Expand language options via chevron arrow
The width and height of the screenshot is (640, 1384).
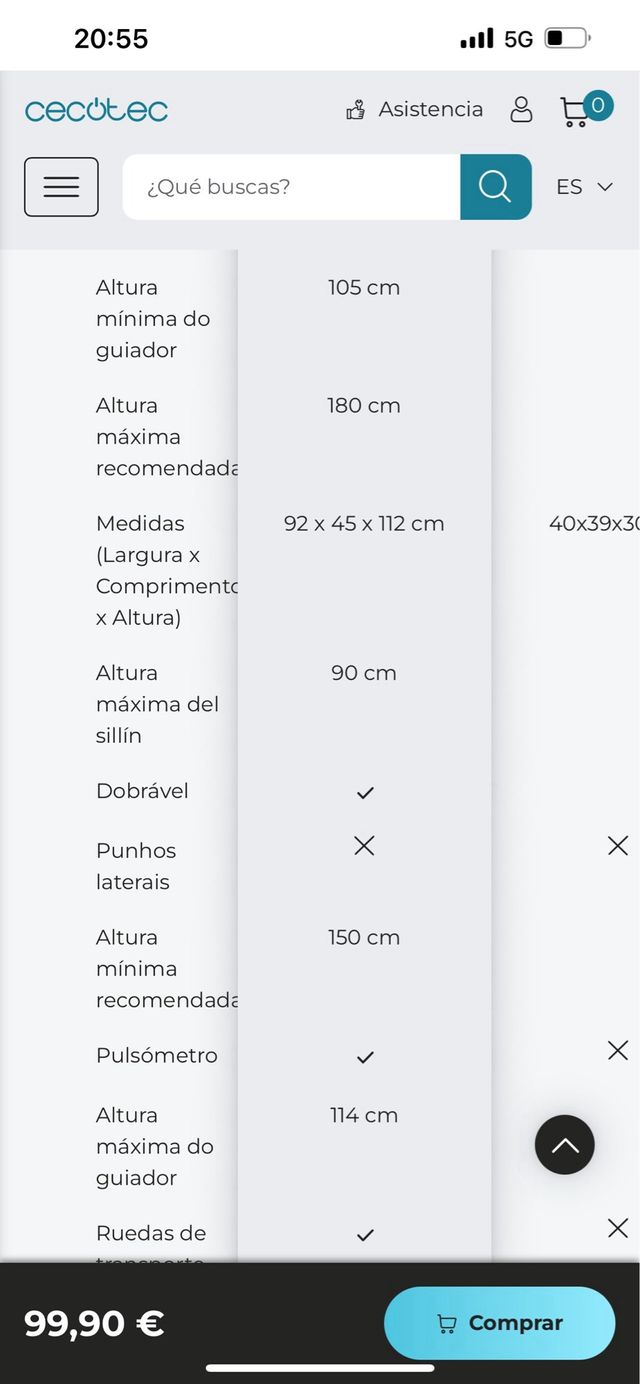click(x=604, y=187)
